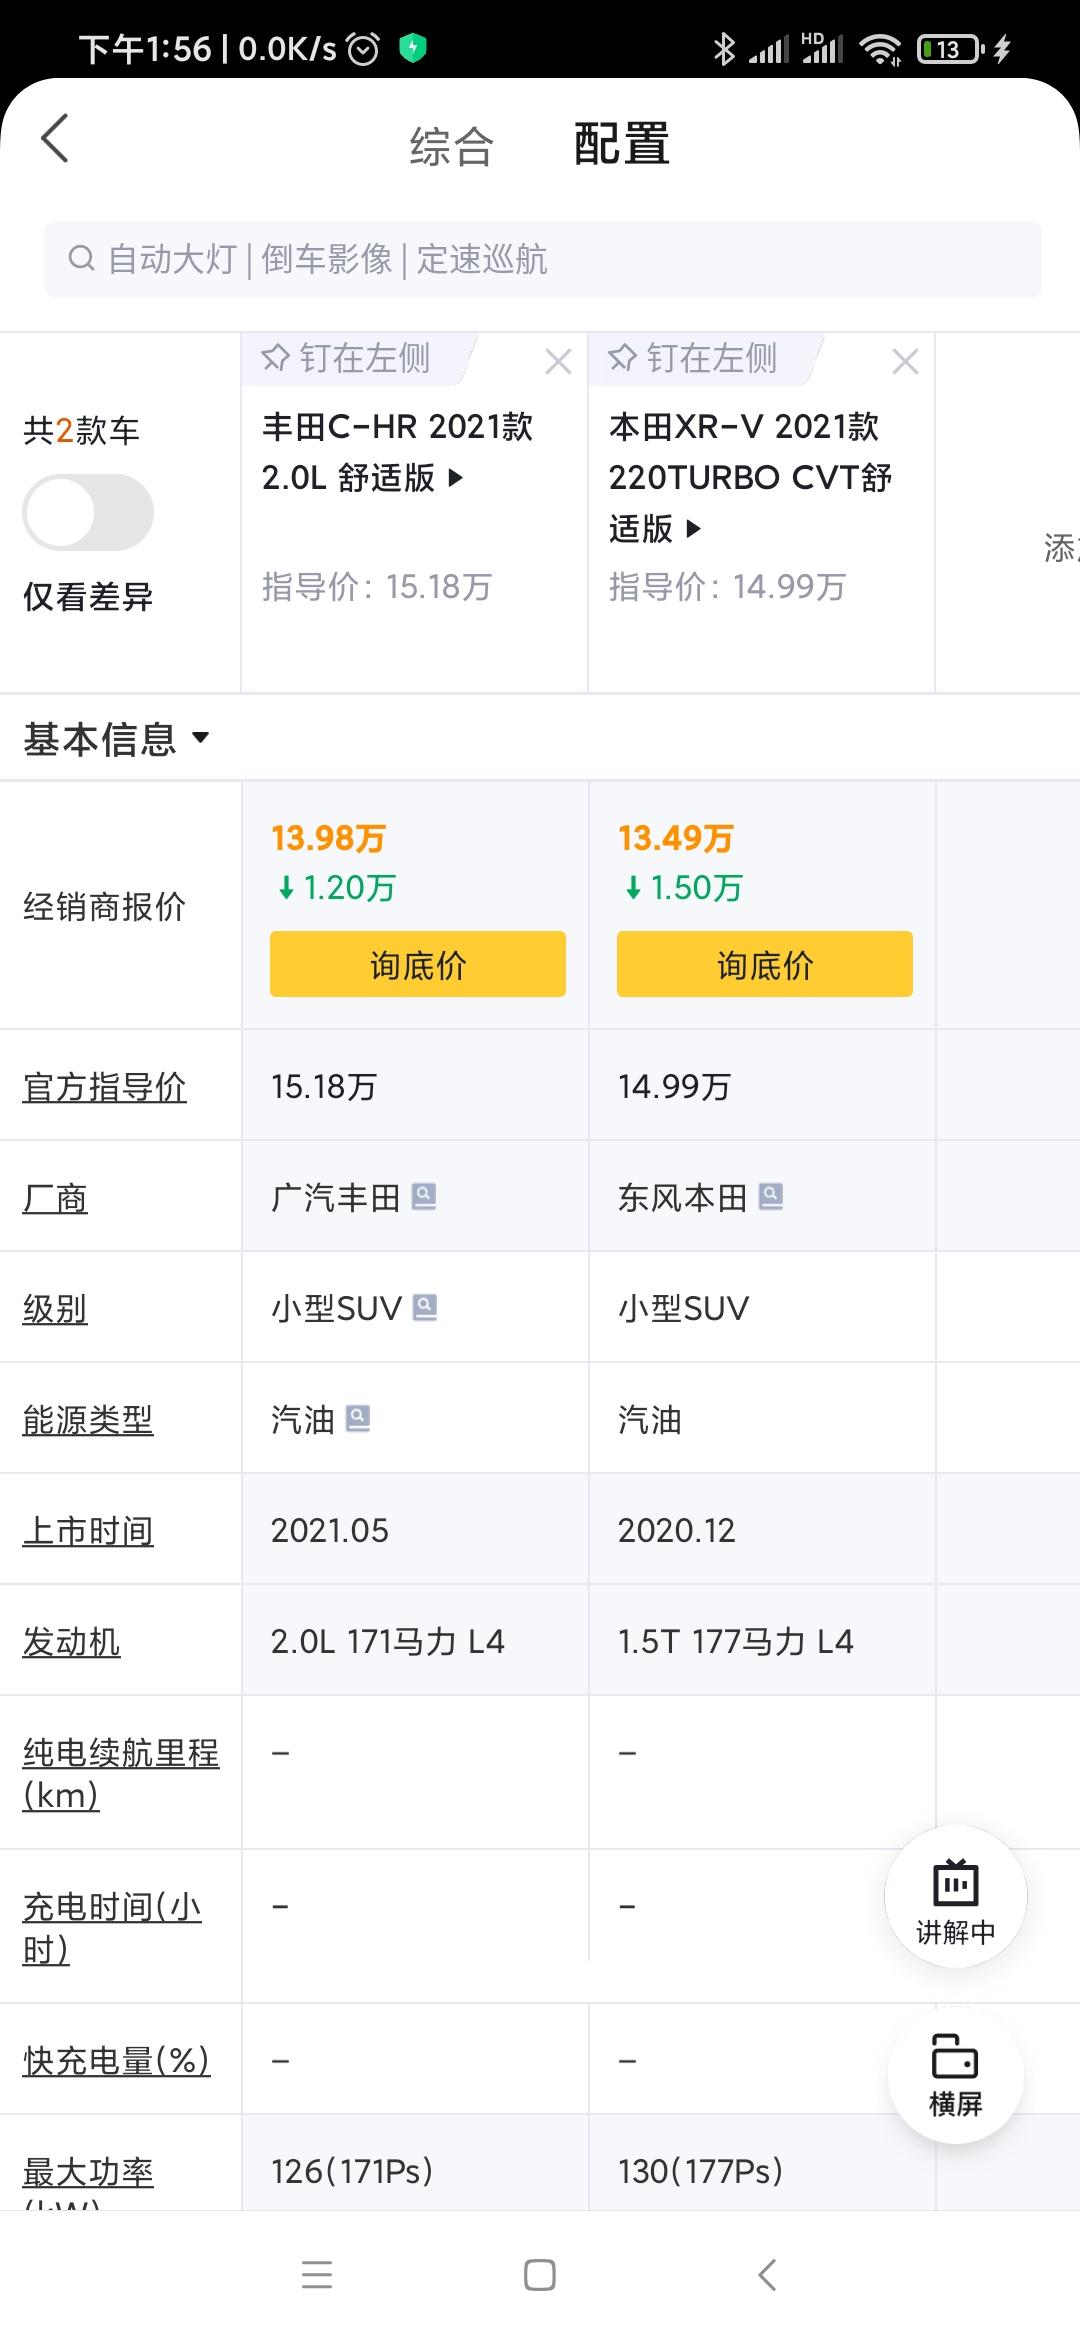Screen dimensions: 1080x2340
Task: Tap the Android recent-apps menu button
Action: (x=317, y=2275)
